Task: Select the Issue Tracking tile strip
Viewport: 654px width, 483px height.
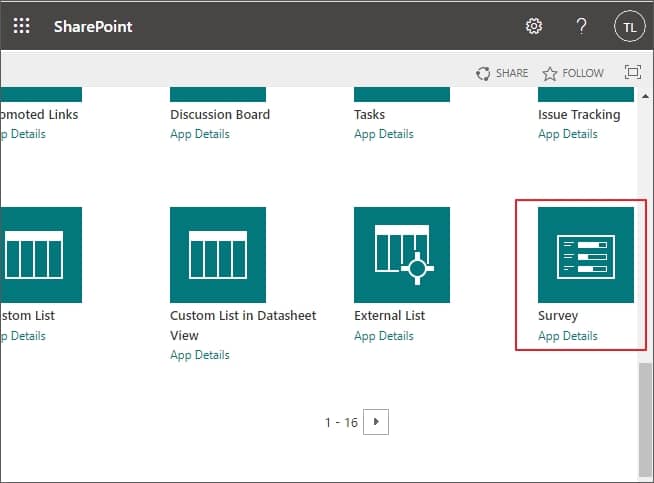Action: click(586, 94)
